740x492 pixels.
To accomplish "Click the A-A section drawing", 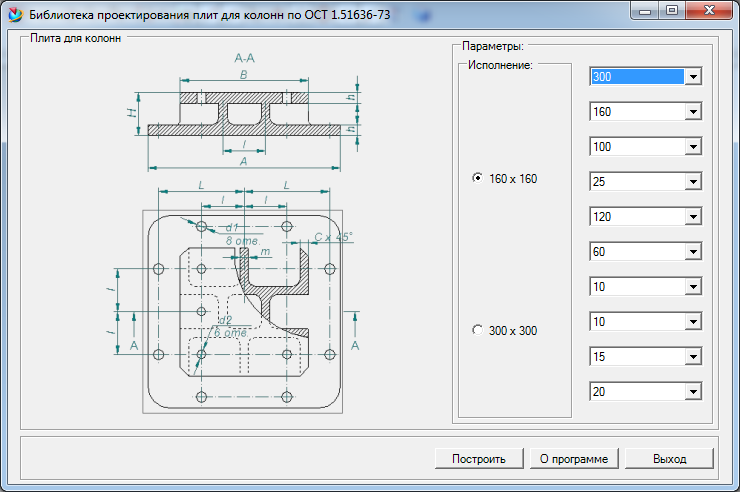I will pyautogui.click(x=244, y=113).
